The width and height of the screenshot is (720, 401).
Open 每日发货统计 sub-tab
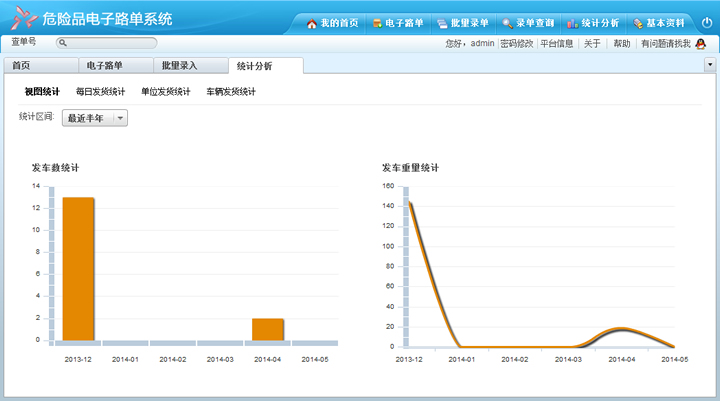click(x=100, y=92)
